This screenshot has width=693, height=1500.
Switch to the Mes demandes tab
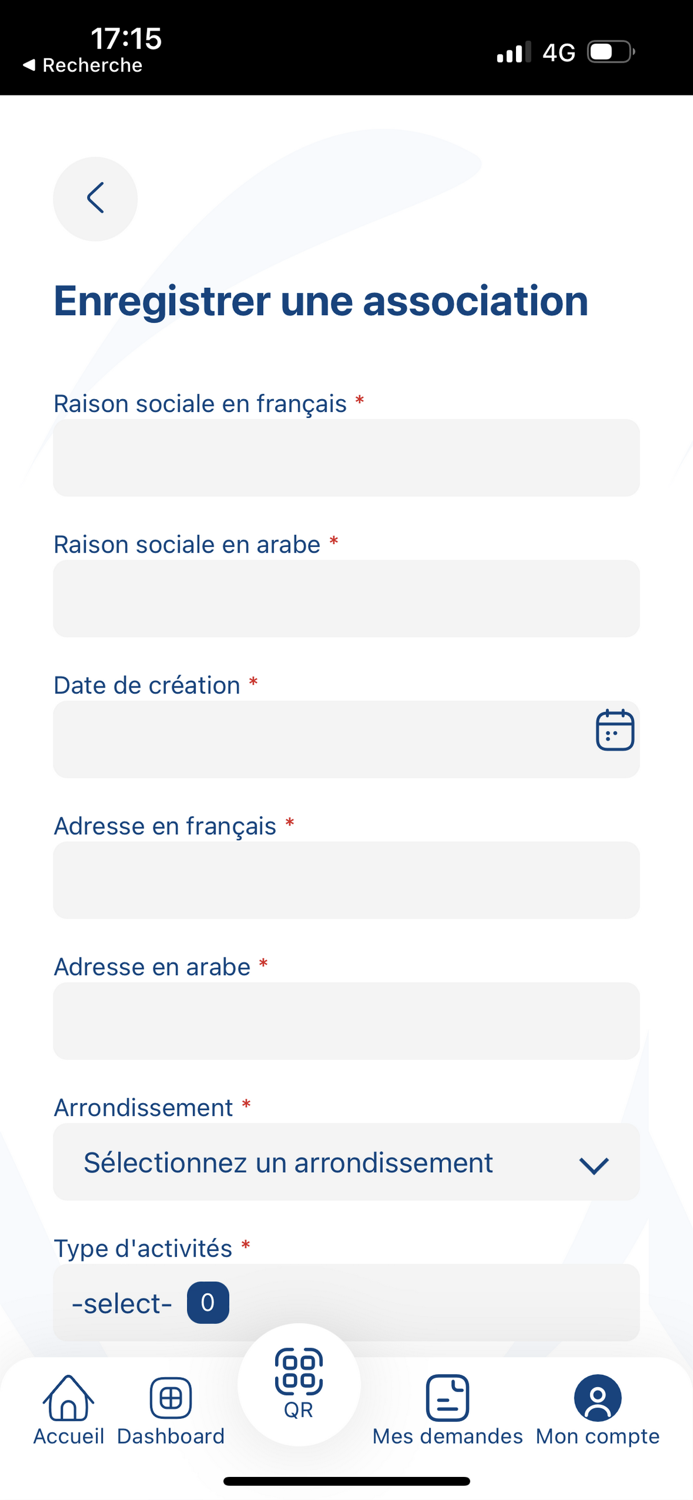pos(447,1410)
